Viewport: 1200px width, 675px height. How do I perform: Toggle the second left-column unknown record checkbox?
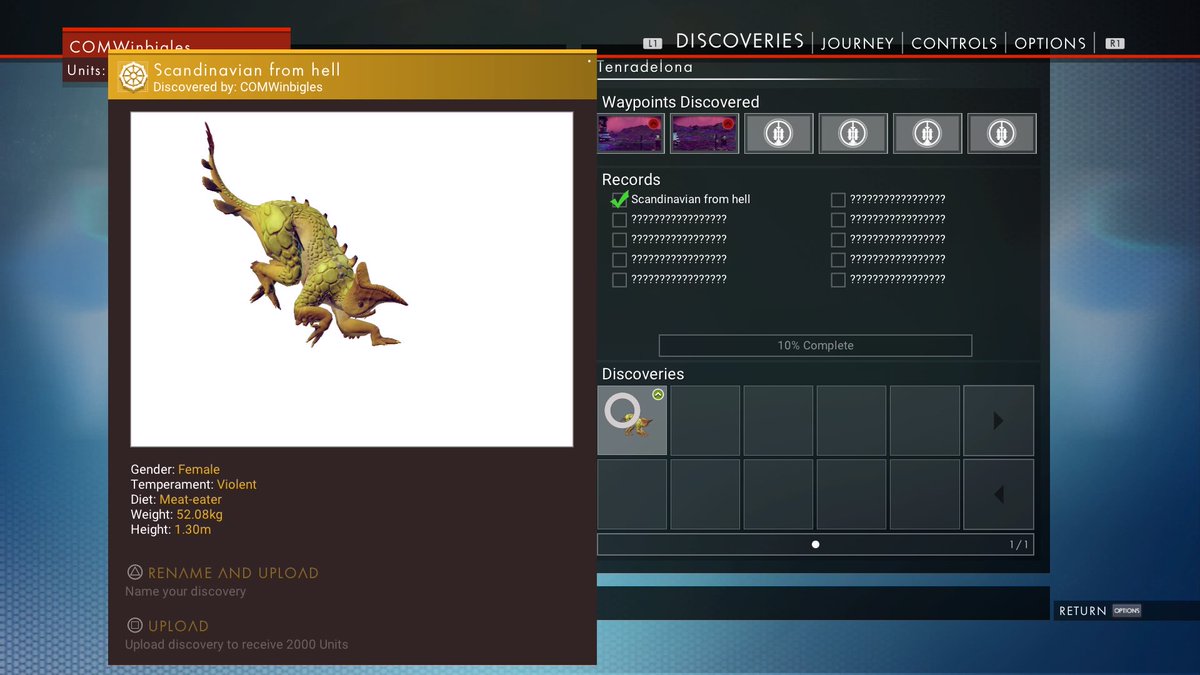(x=619, y=220)
